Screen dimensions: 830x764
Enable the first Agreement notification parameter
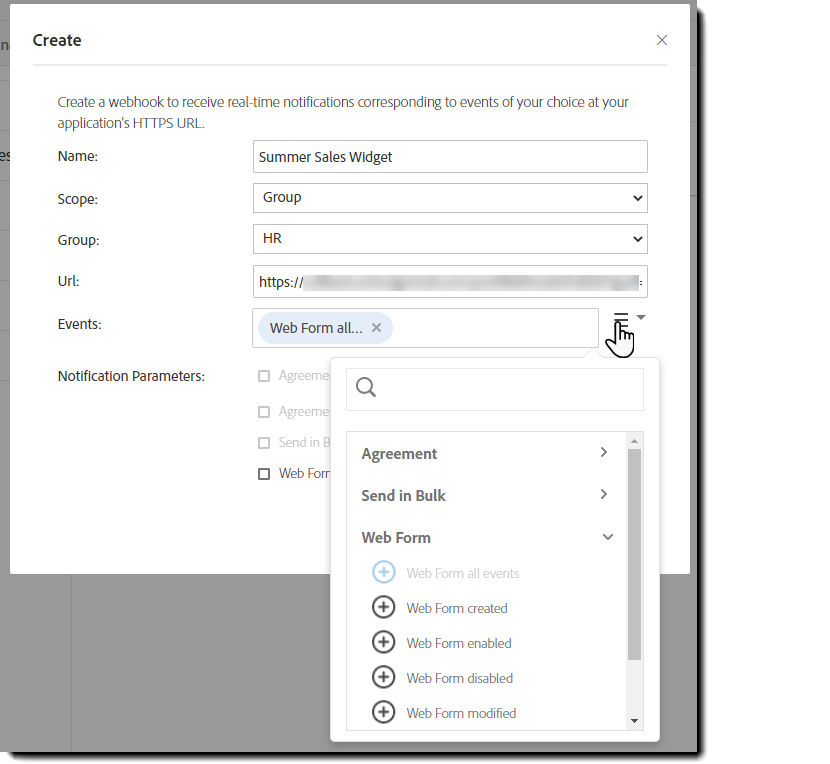pyautogui.click(x=265, y=375)
